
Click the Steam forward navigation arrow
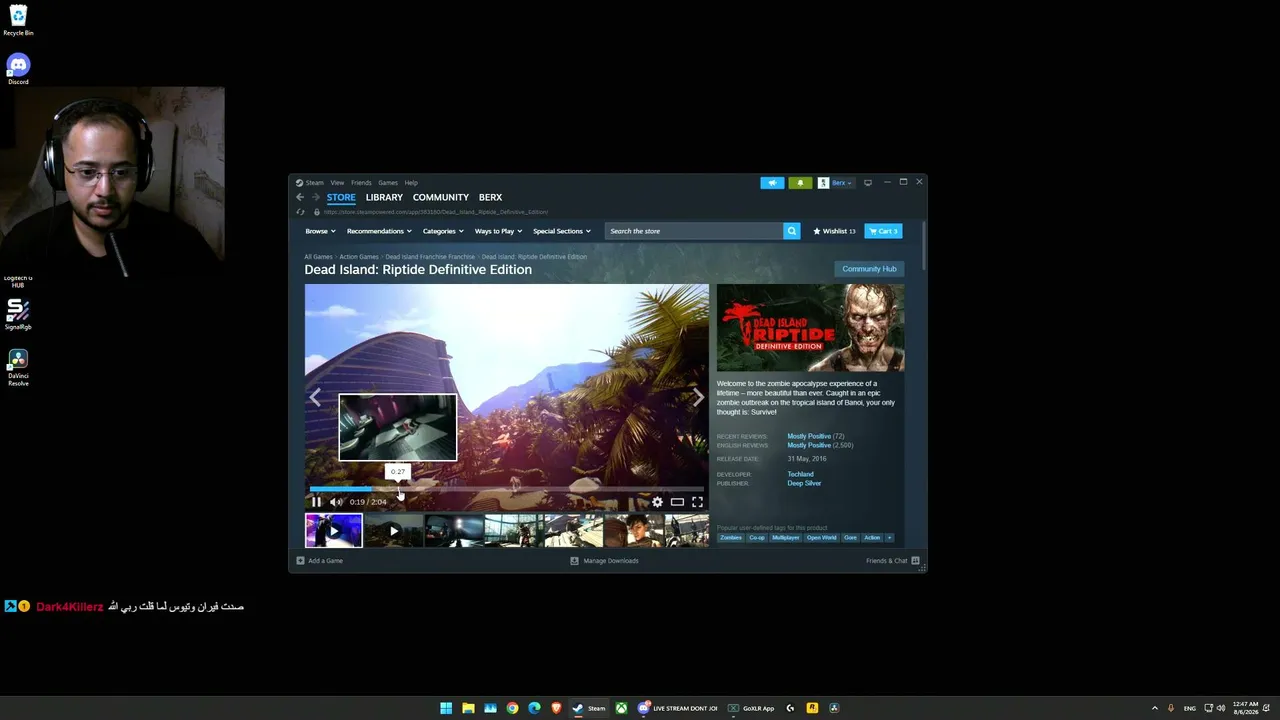(x=315, y=197)
